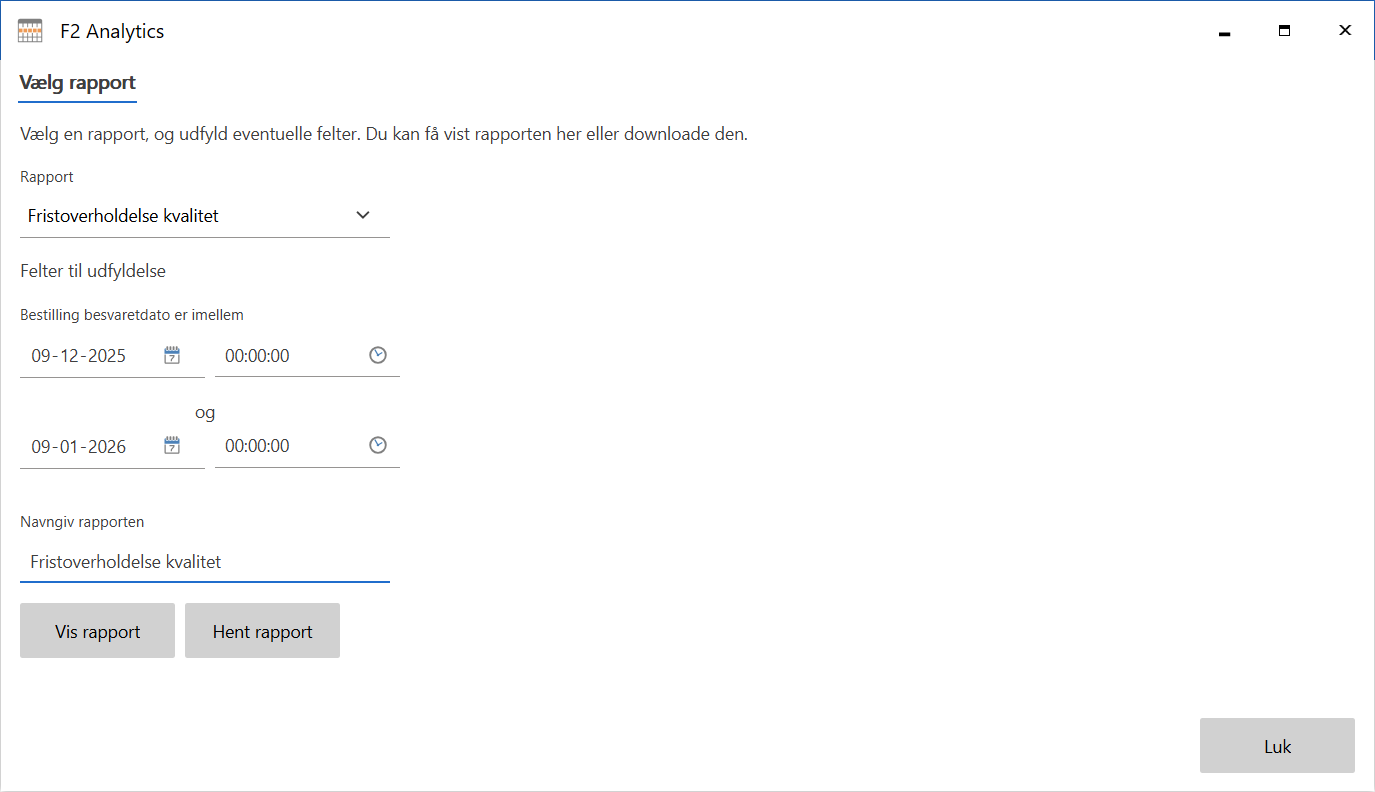Click the Vis rapport button

(x=97, y=631)
